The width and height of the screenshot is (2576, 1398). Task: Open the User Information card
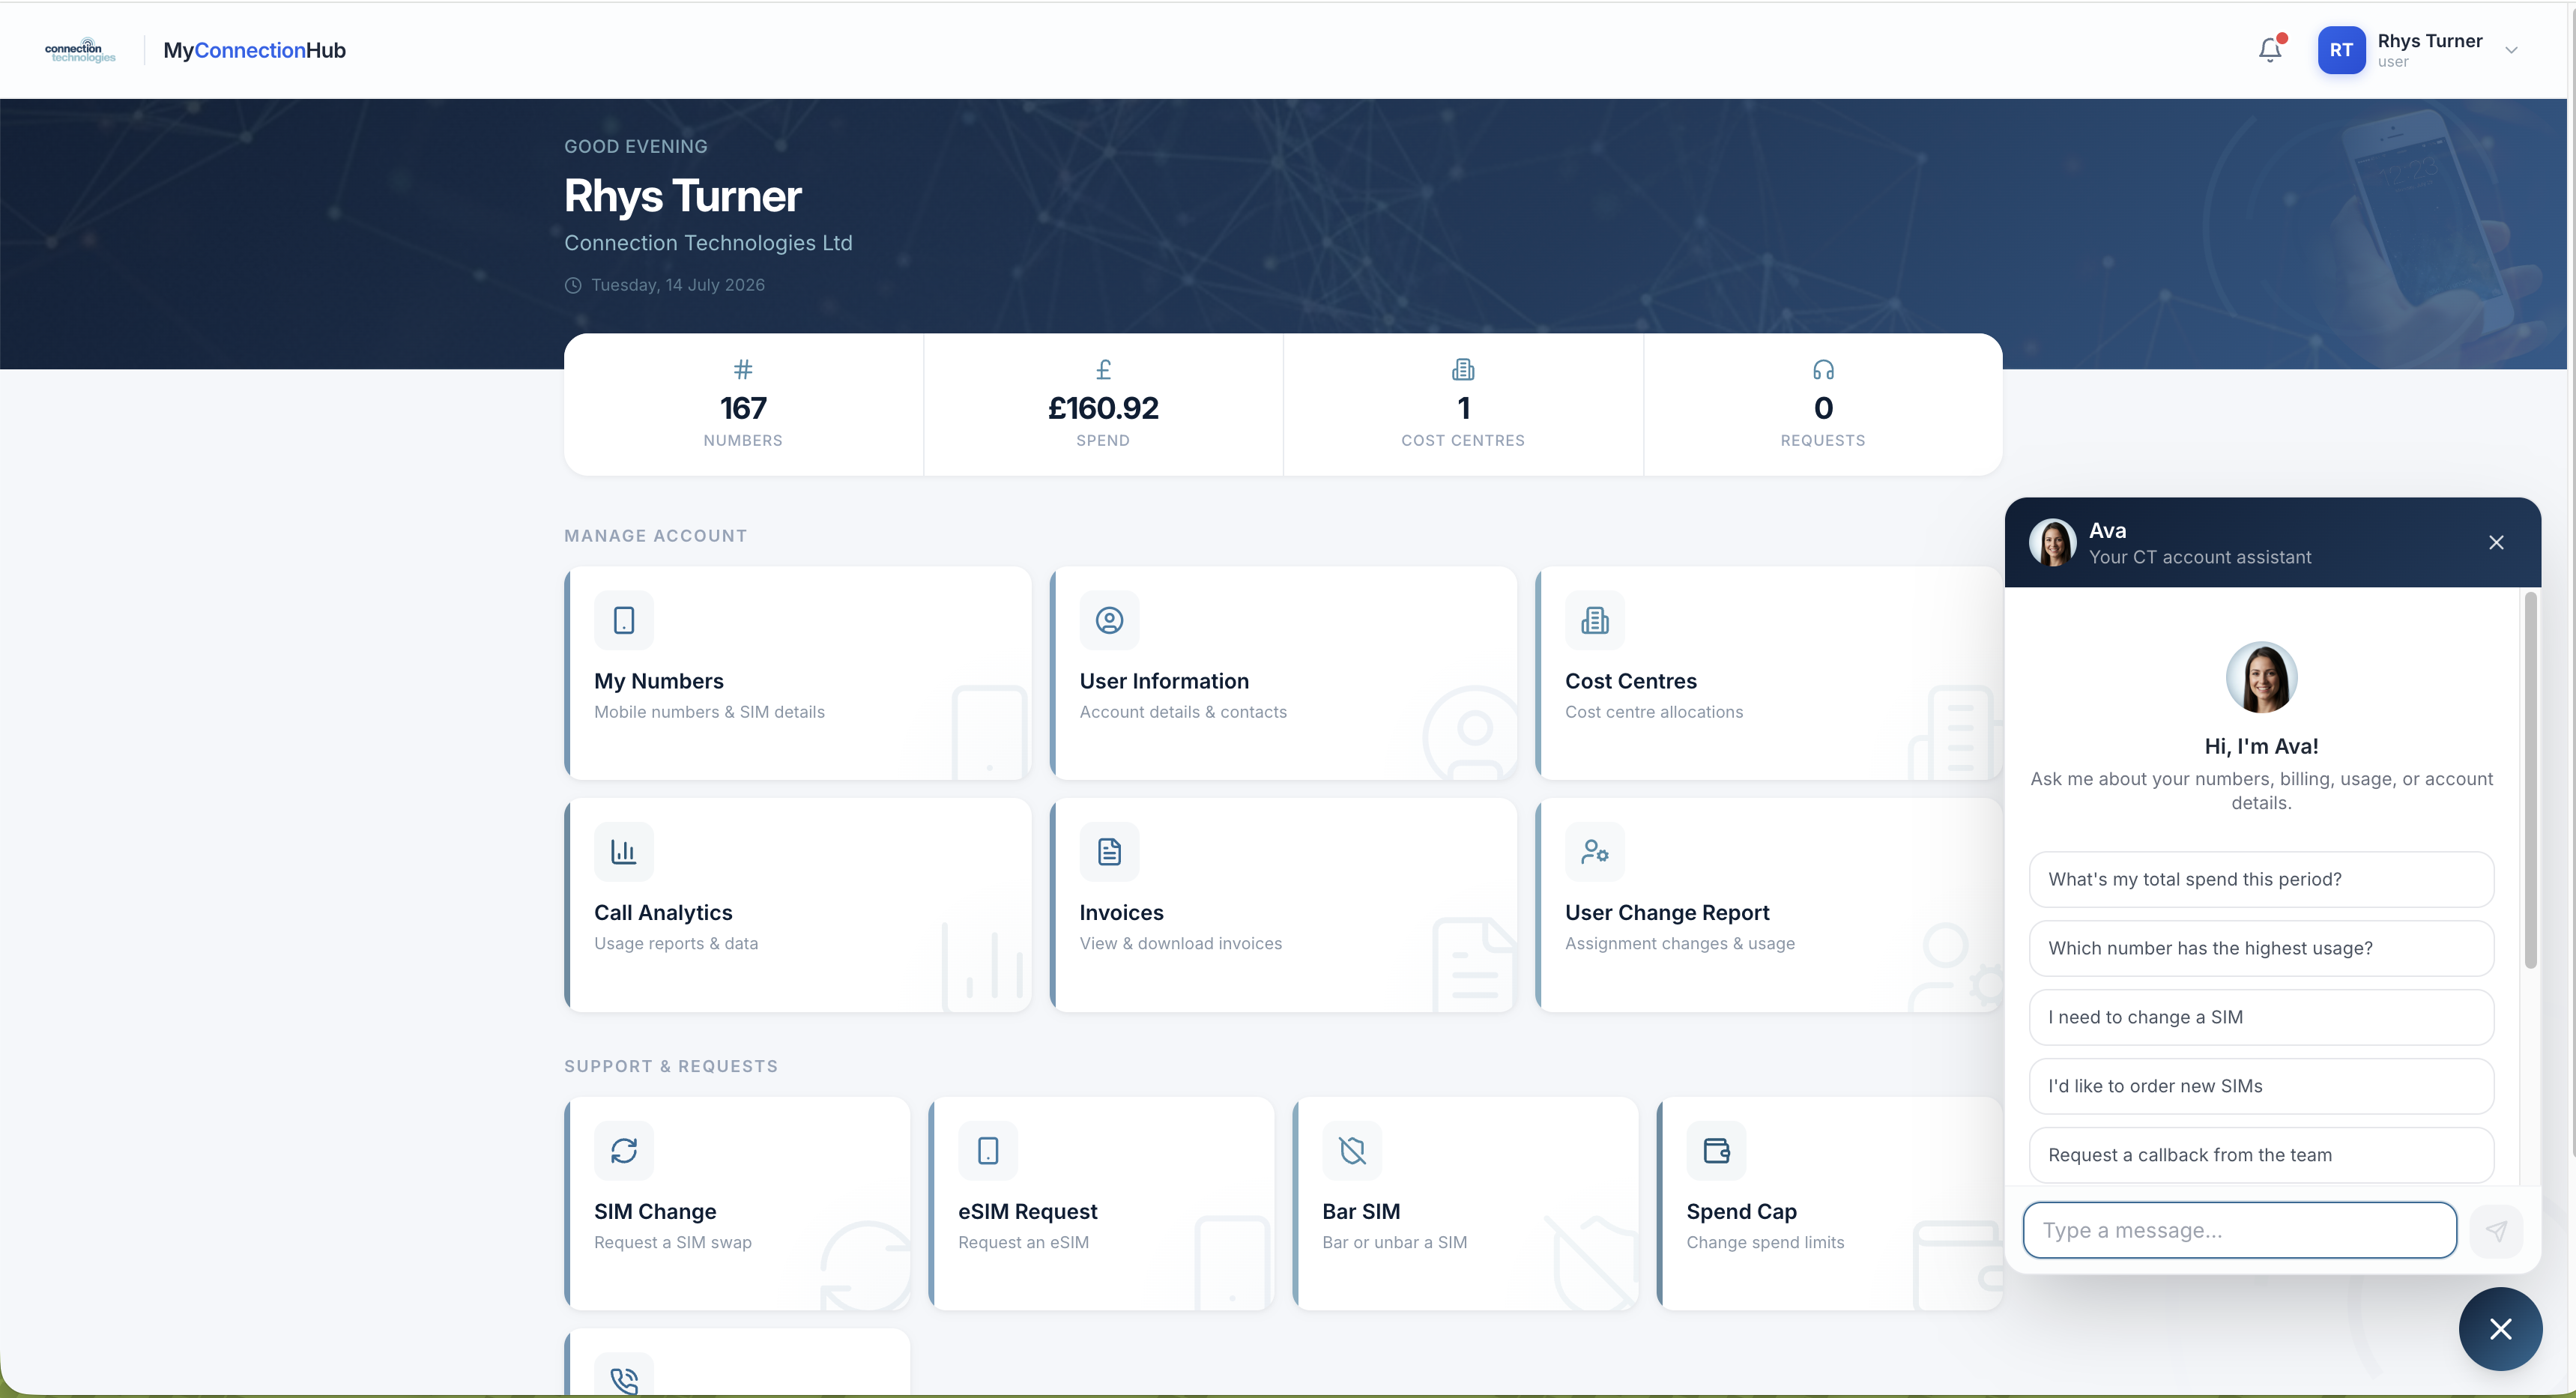click(1283, 673)
